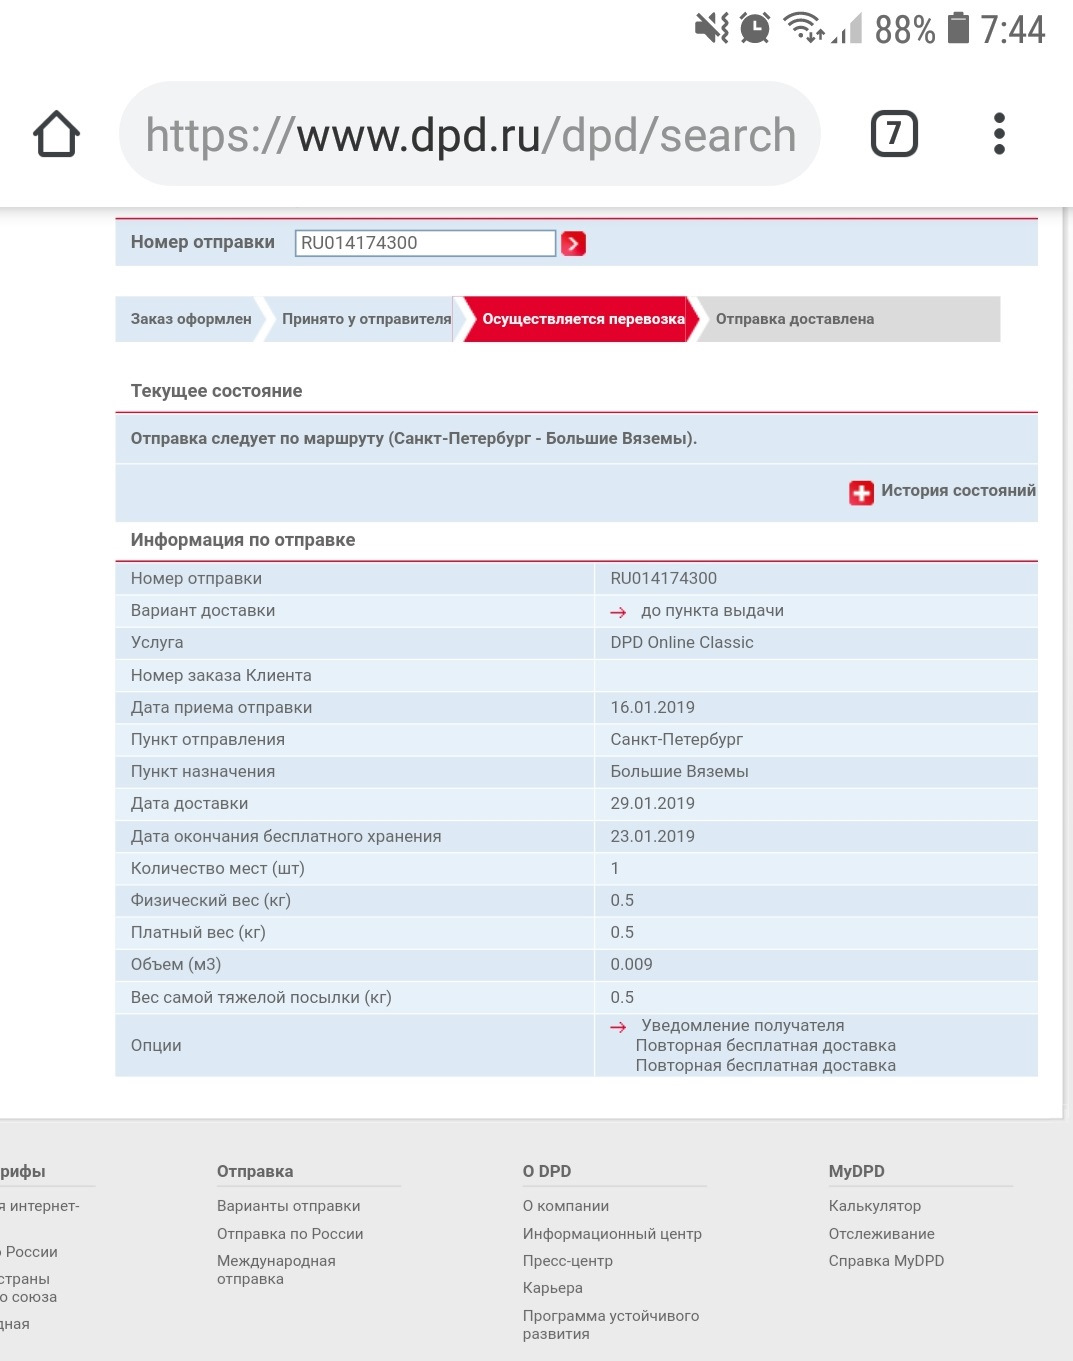Click the route status text Санкт-Петербург - Большие Вяземы
The image size is (1073, 1361).
point(414,438)
